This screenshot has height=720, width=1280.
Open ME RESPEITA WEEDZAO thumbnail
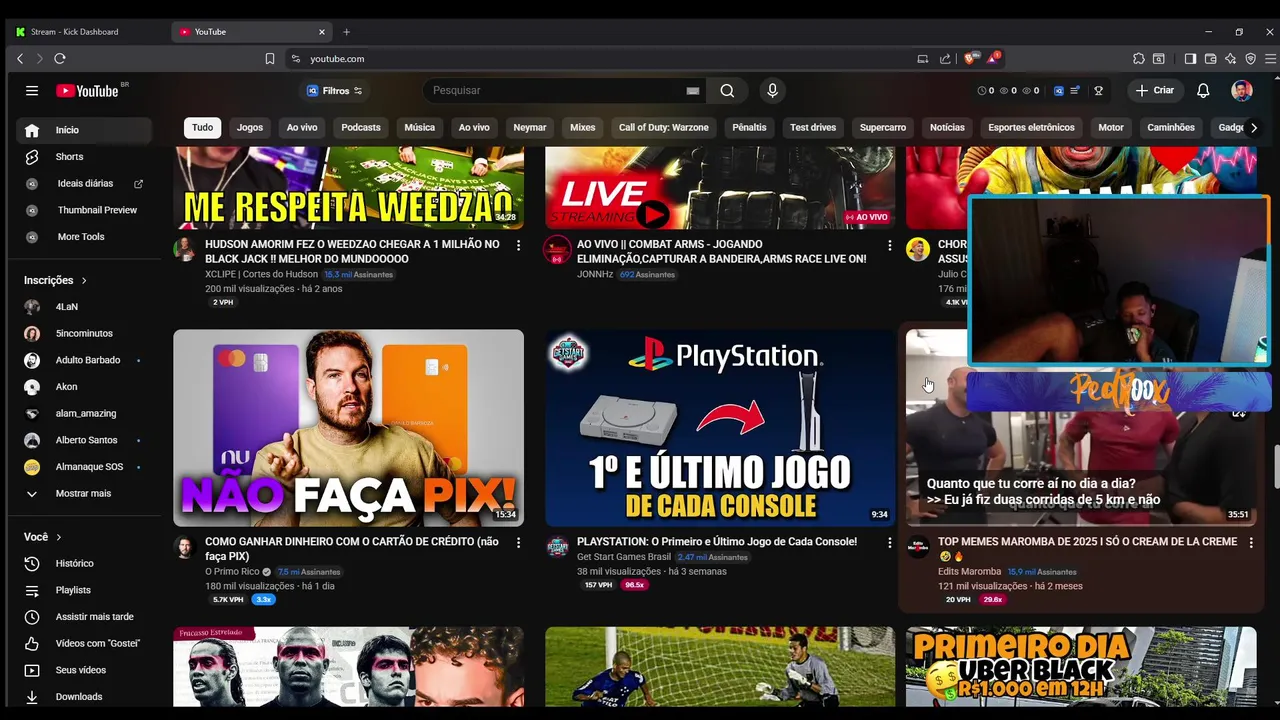(x=348, y=188)
